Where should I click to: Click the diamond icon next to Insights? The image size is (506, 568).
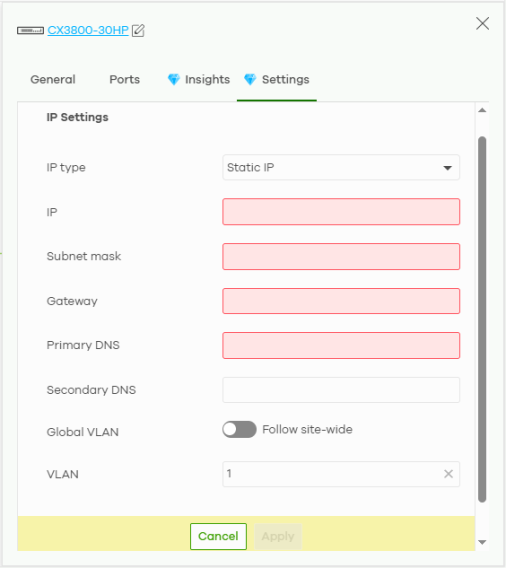[x=174, y=79]
